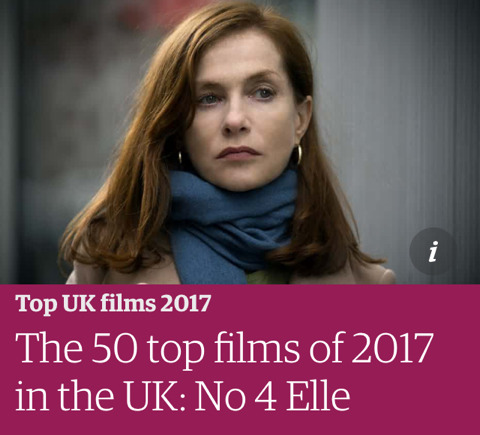The width and height of the screenshot is (480, 435).
Task: Show the image caption via the 'i' button
Action: (x=433, y=251)
